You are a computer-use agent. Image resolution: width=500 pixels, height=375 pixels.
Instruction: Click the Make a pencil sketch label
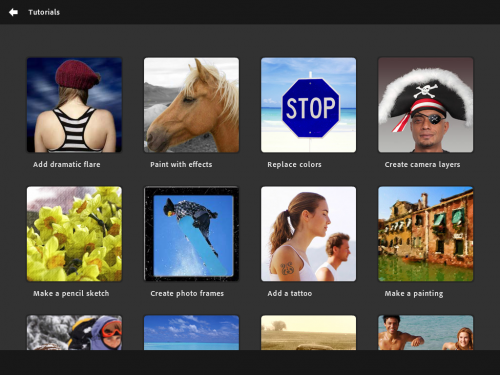71,293
